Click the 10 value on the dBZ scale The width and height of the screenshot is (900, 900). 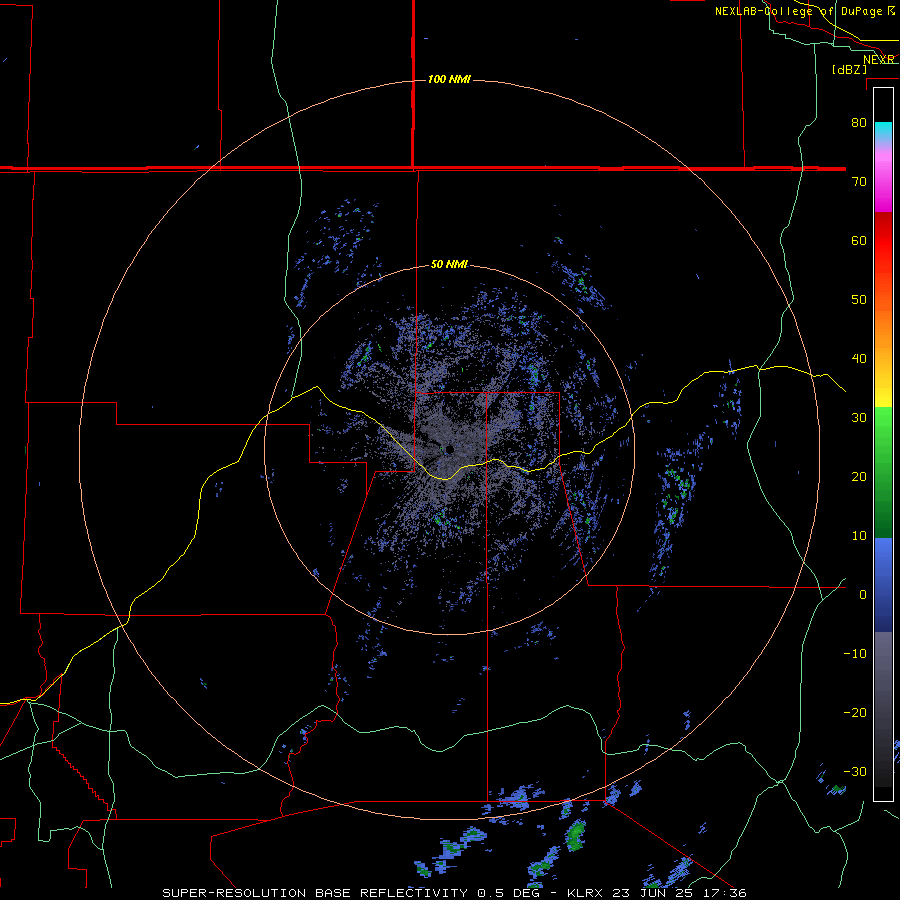(859, 536)
